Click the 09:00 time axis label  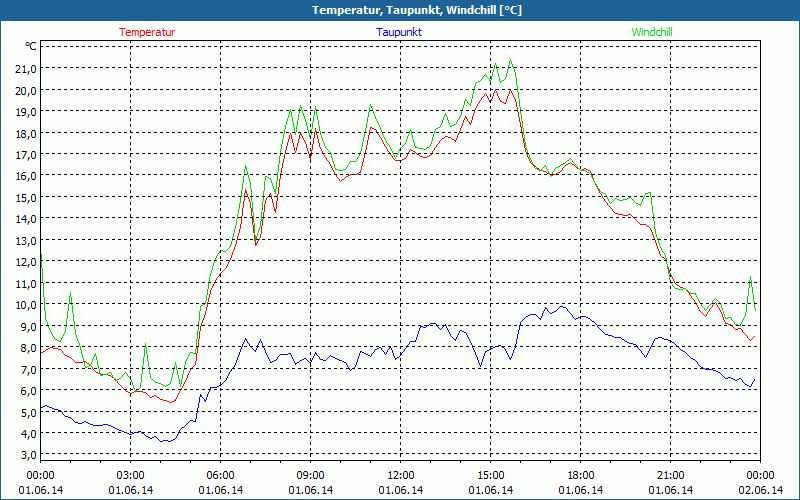click(x=311, y=476)
